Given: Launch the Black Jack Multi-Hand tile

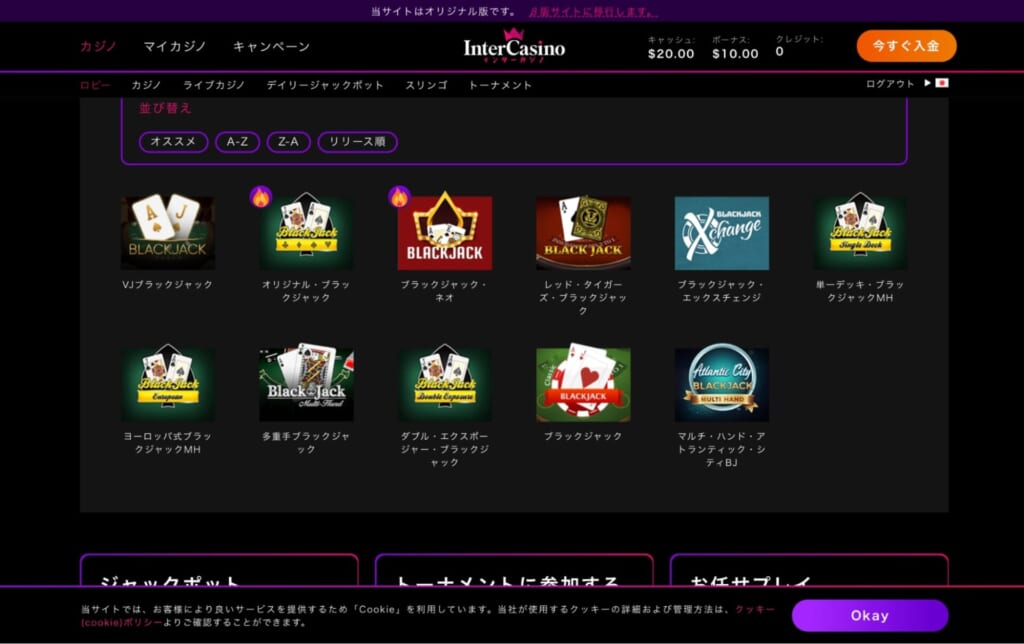Looking at the screenshot, I should 306,384.
